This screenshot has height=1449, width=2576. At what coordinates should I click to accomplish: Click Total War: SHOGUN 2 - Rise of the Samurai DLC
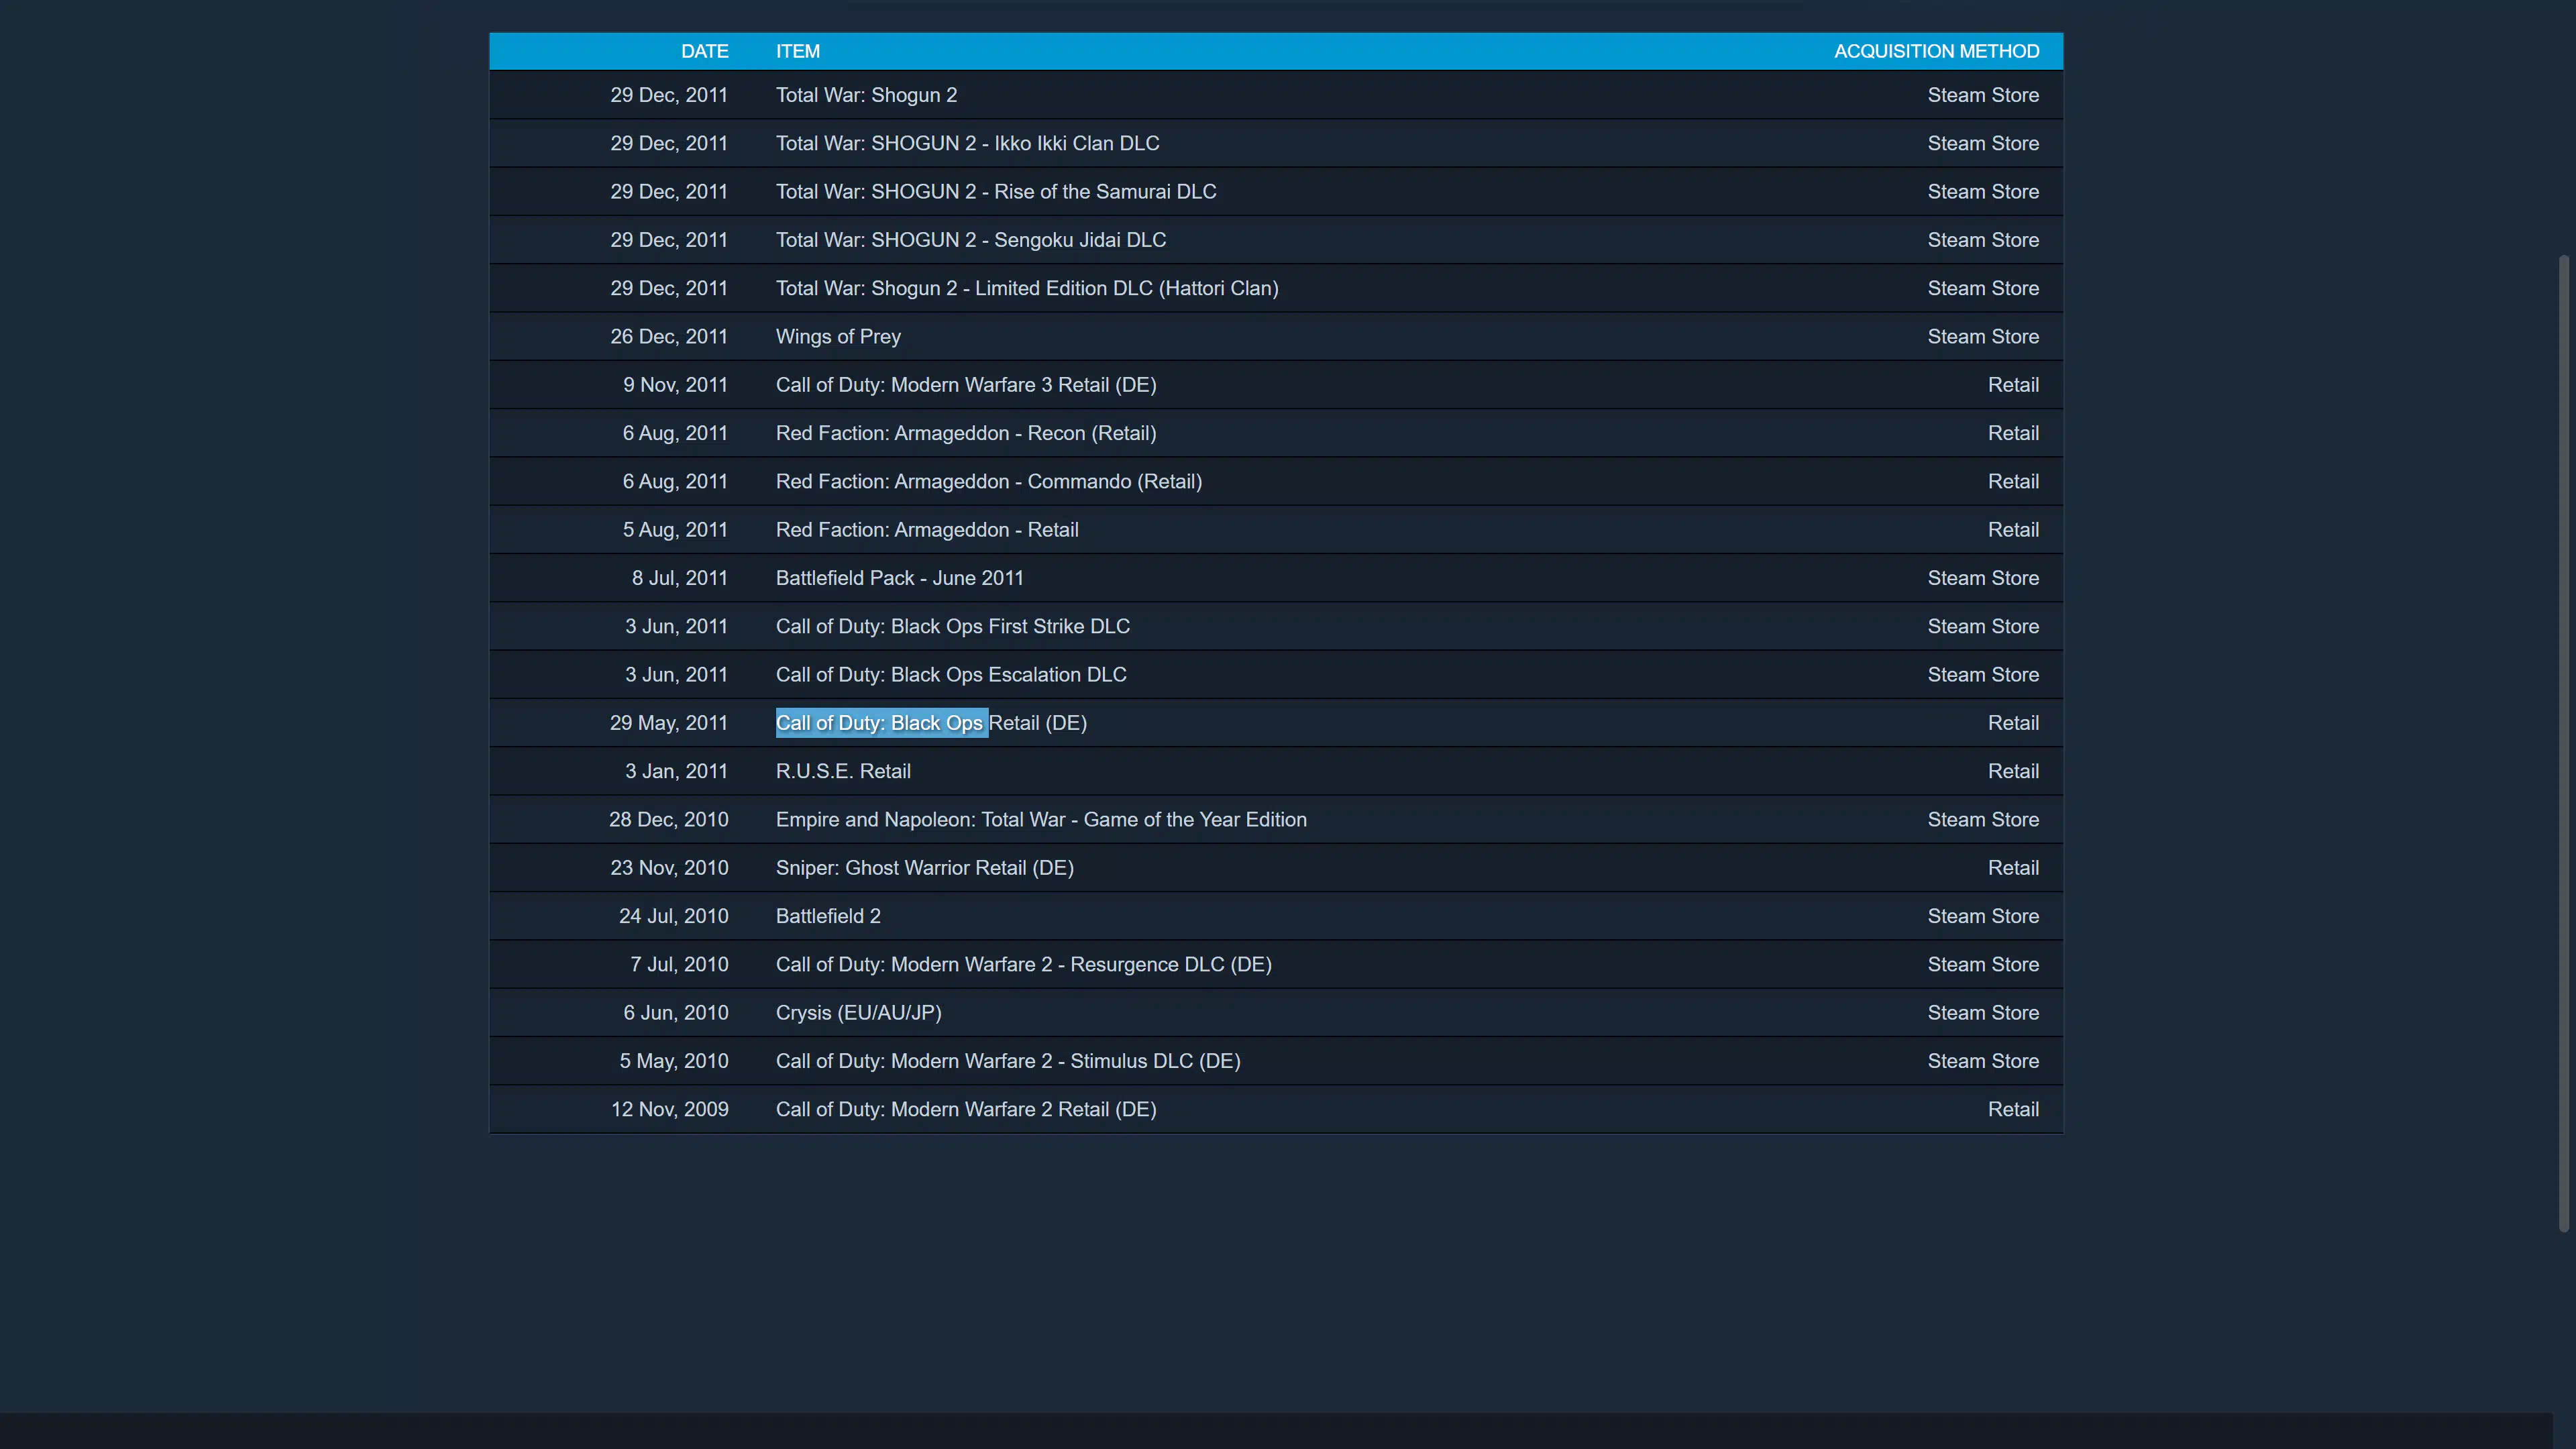(x=996, y=191)
